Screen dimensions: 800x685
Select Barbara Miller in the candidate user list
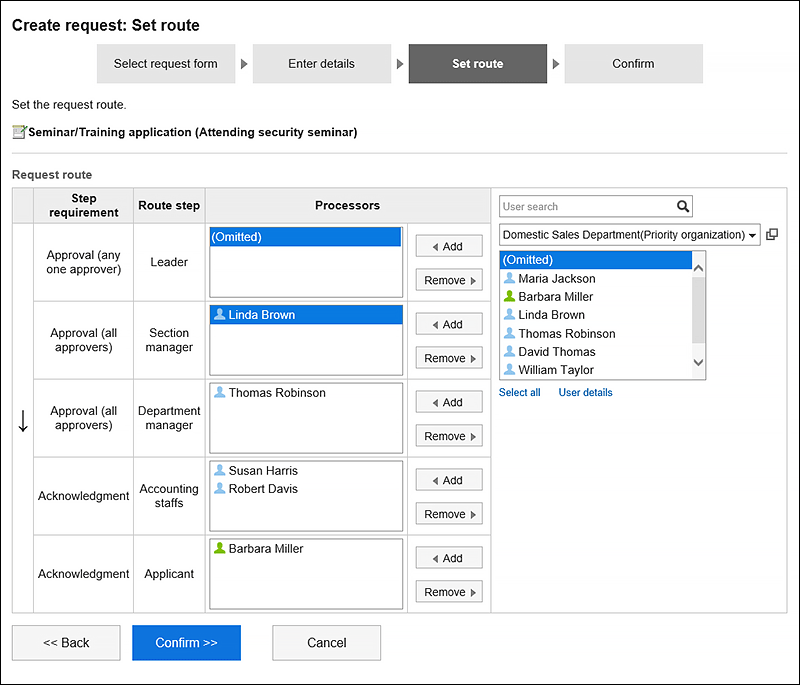click(x=596, y=297)
